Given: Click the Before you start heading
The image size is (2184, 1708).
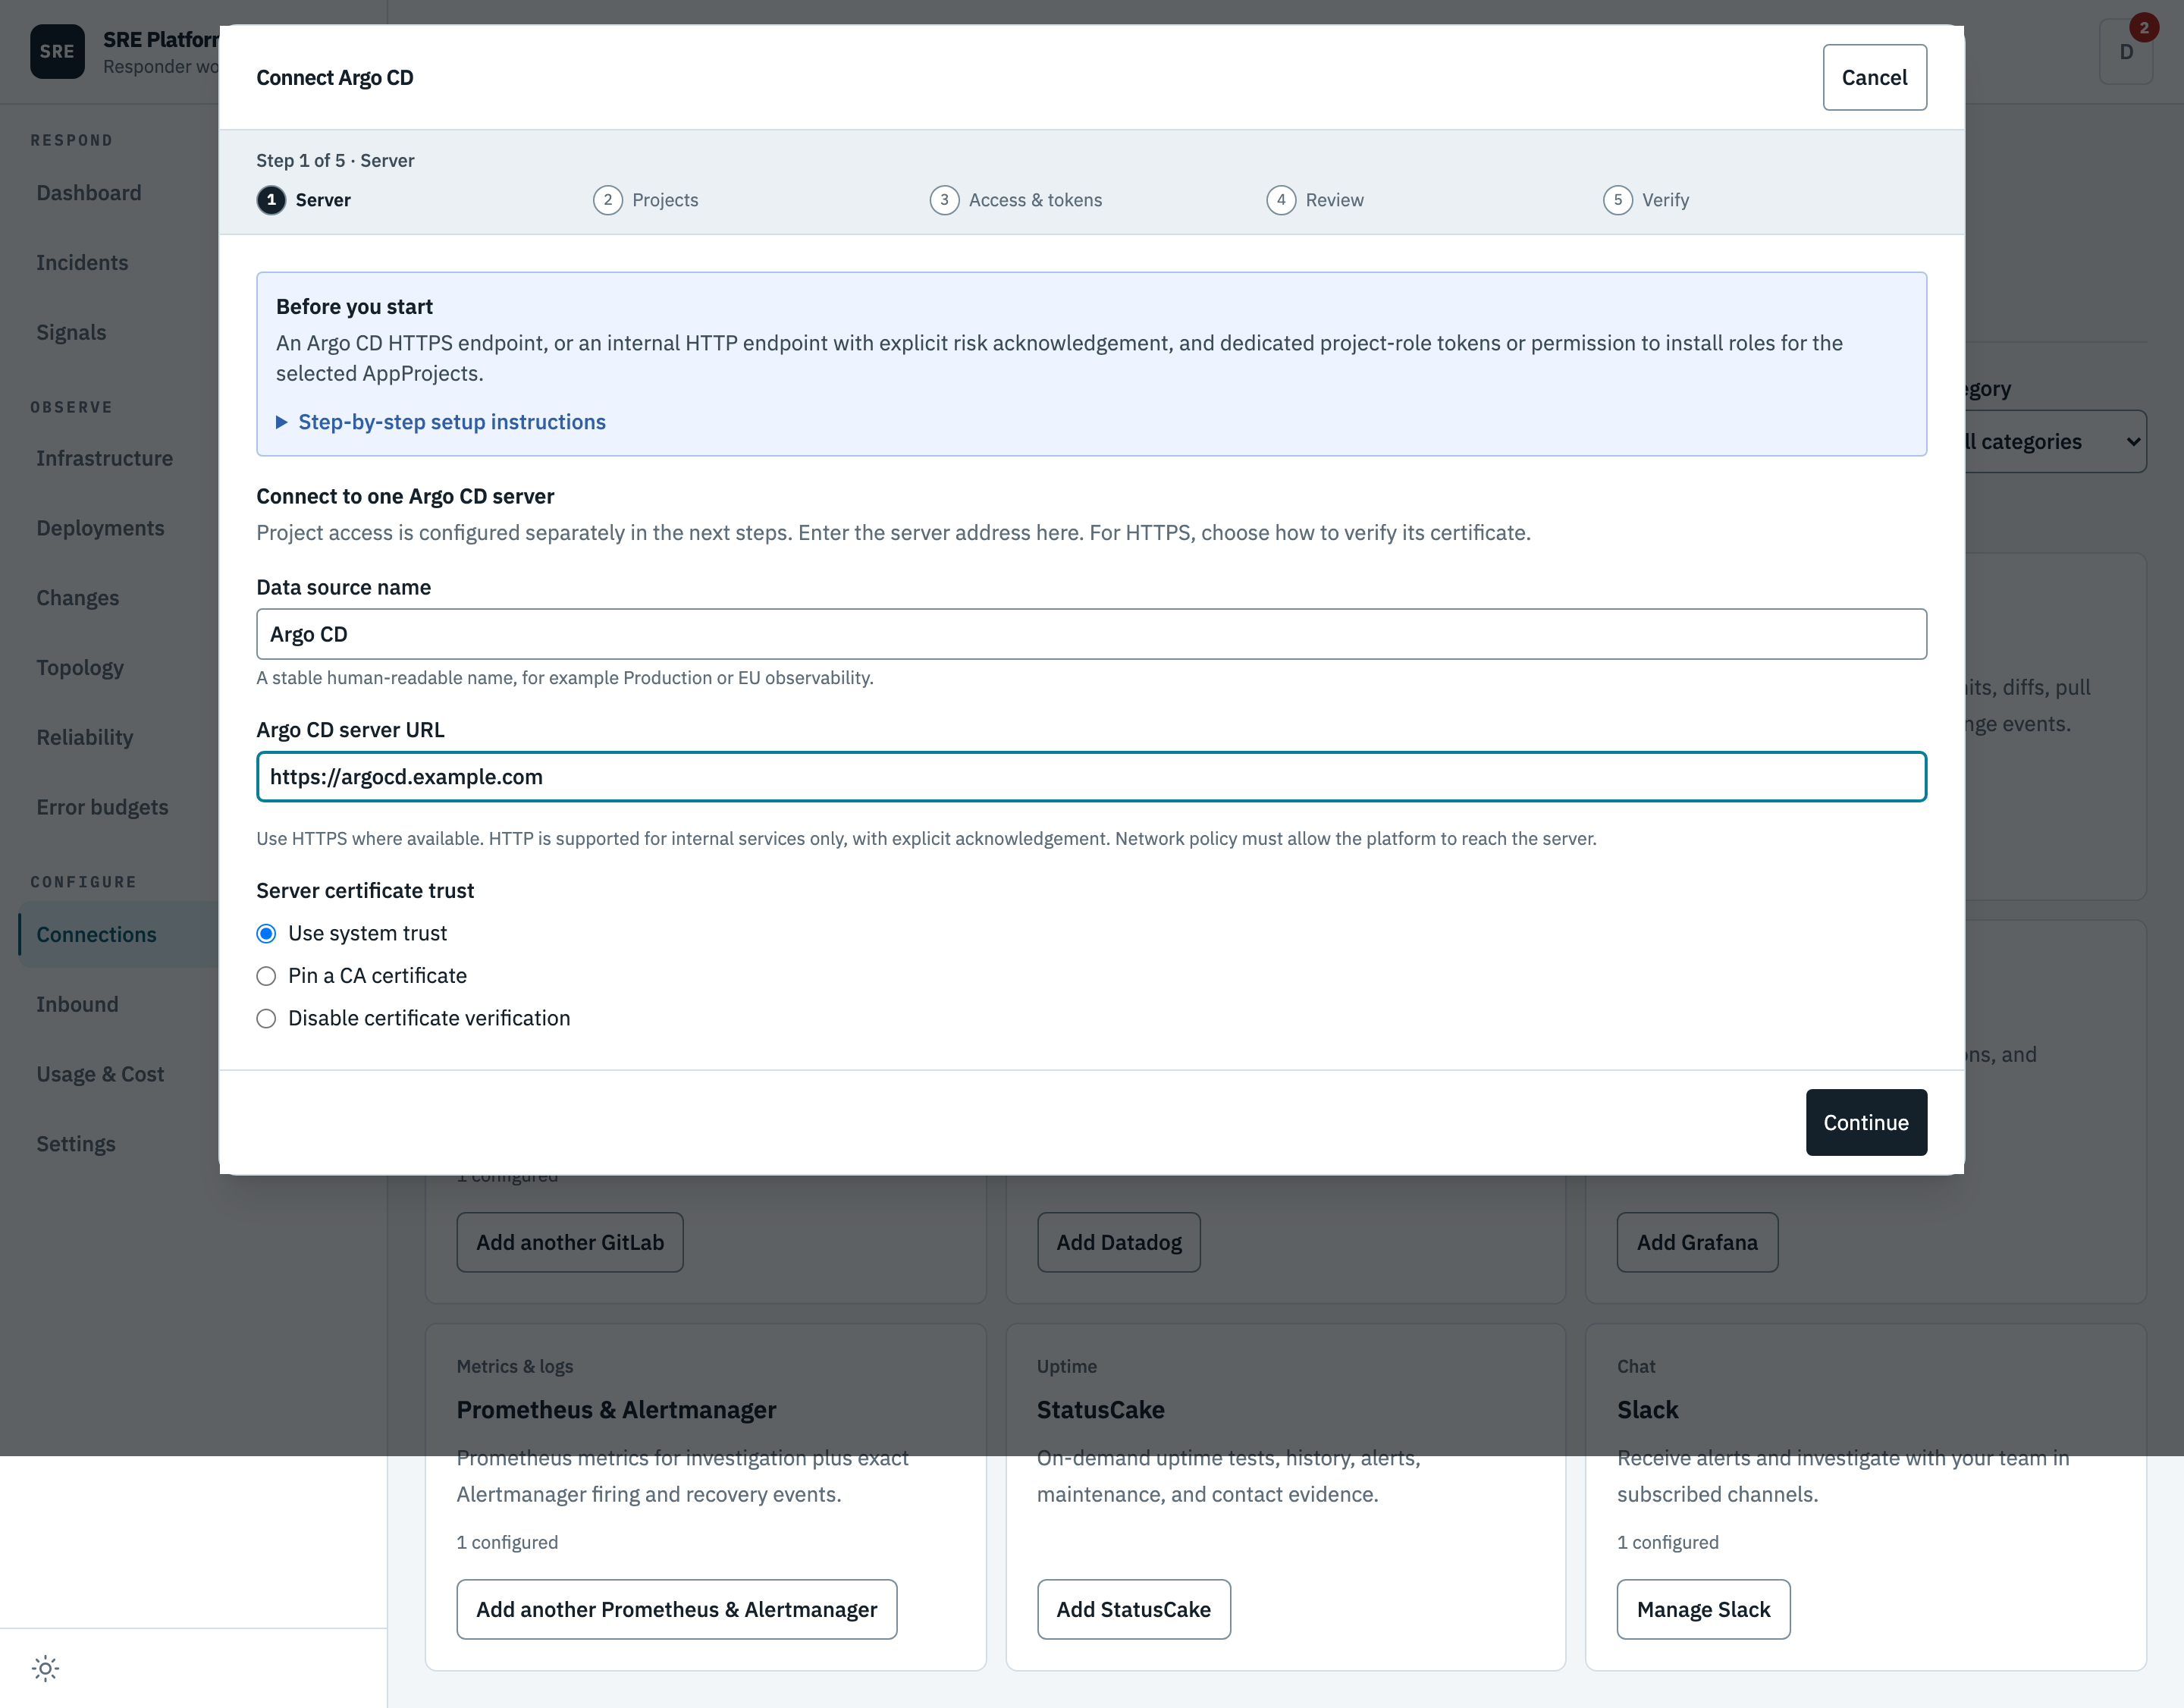Looking at the screenshot, I should click(354, 307).
